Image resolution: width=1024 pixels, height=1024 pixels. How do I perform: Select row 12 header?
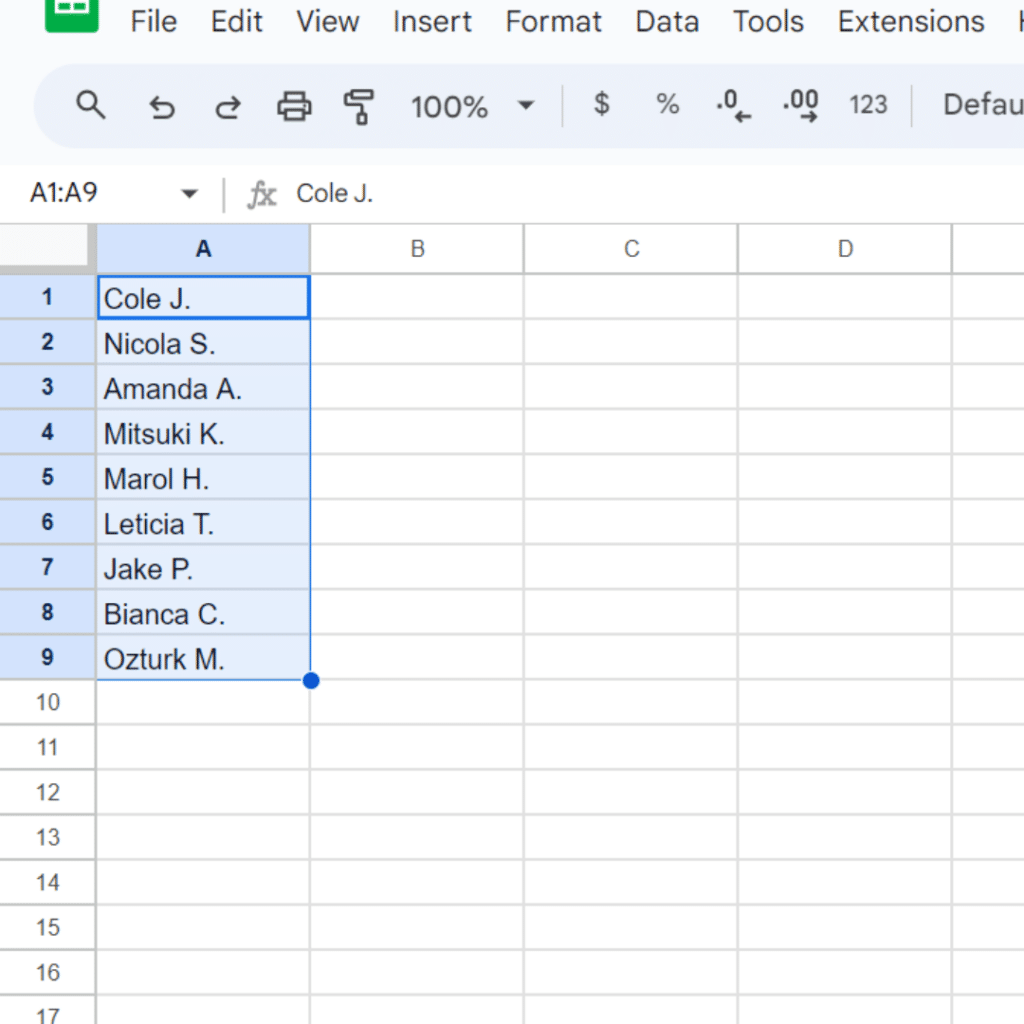click(47, 793)
